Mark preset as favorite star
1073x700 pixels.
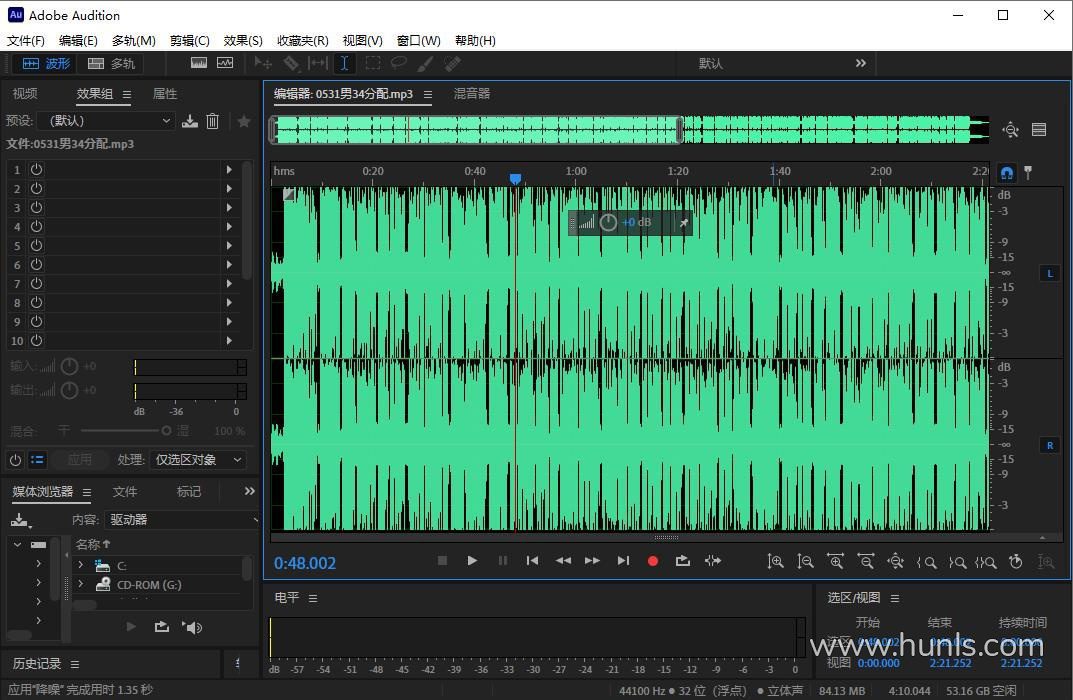[244, 121]
